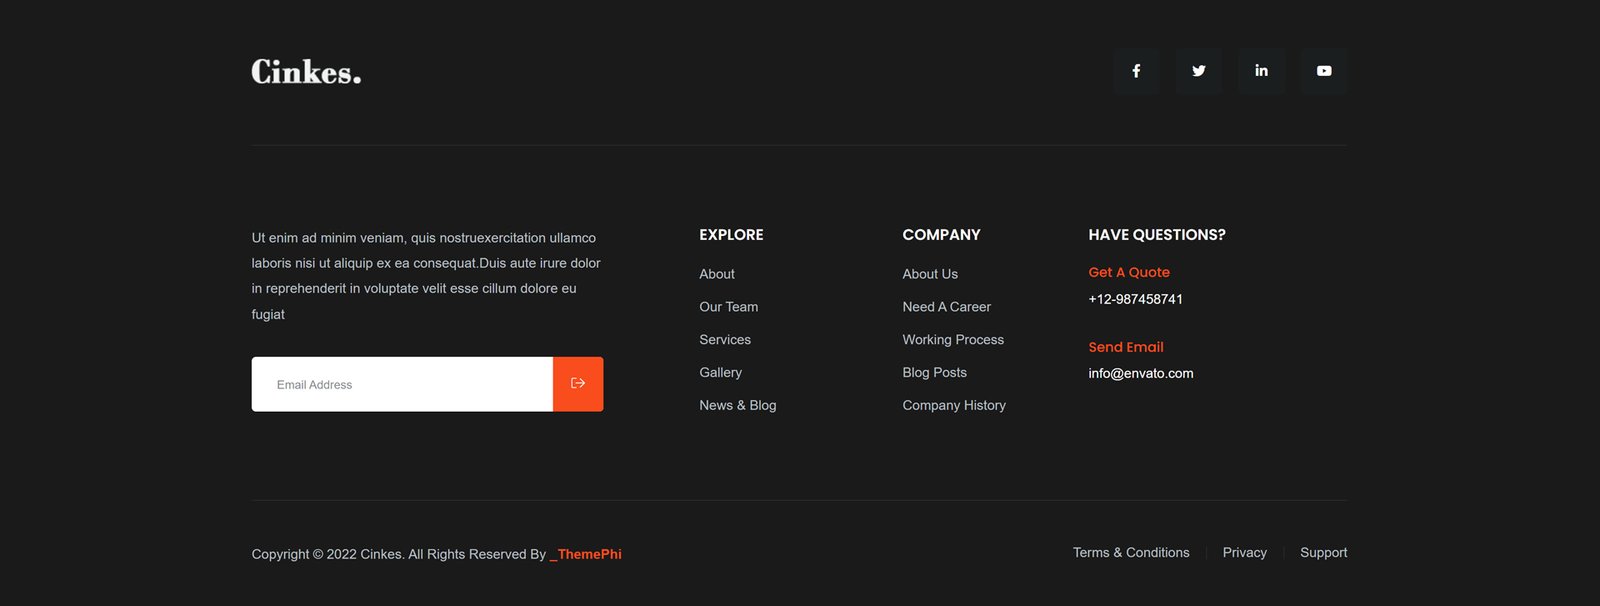Open the YouTube social icon
The height and width of the screenshot is (606, 1600).
click(1323, 71)
